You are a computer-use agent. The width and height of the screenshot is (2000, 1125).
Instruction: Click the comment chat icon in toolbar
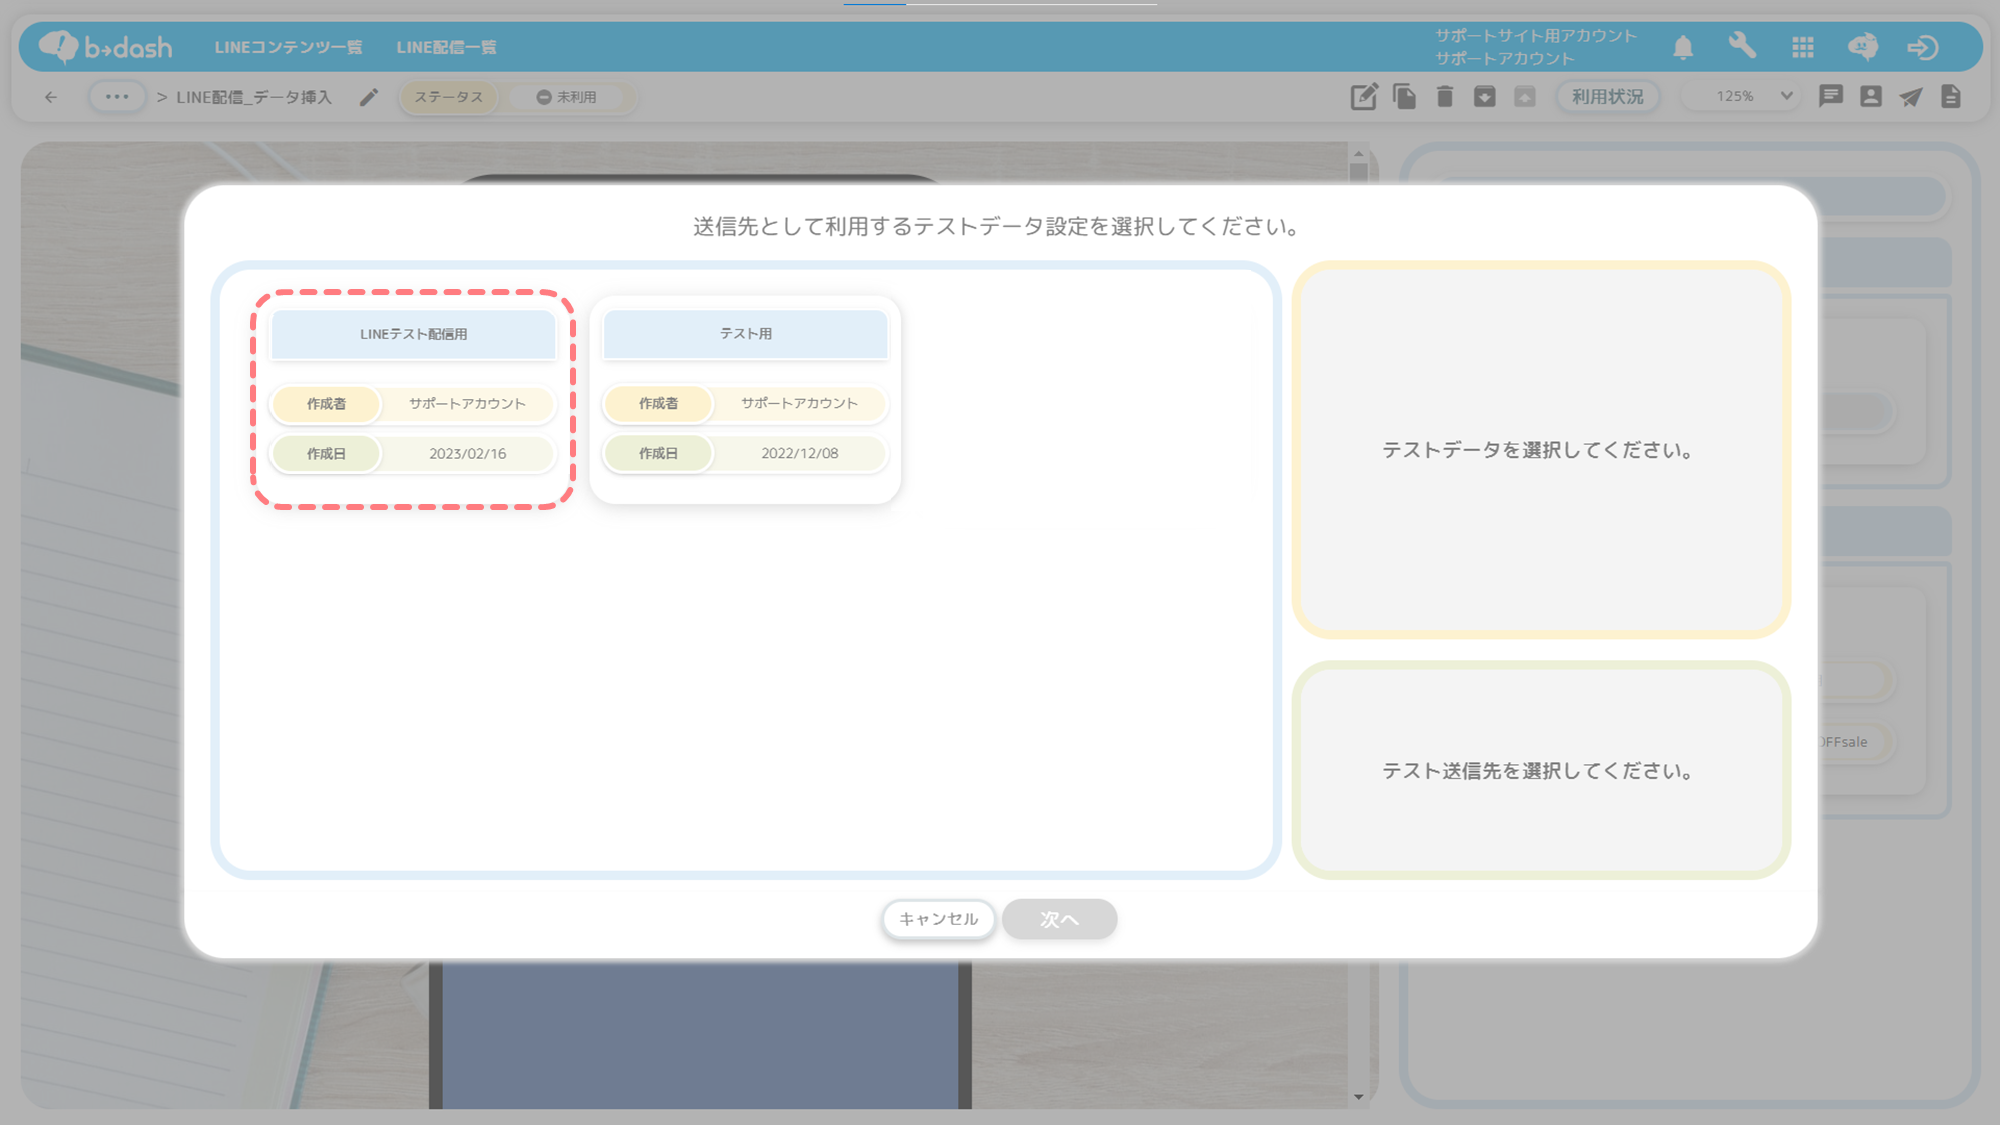click(x=1830, y=97)
